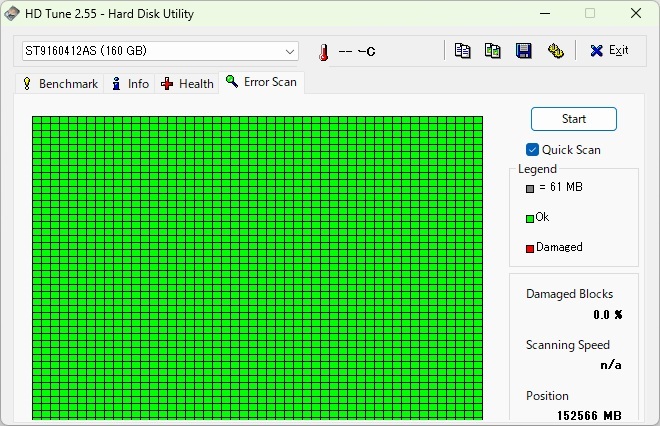
Task: Save screenshot with floppy disk icon
Action: tap(524, 51)
